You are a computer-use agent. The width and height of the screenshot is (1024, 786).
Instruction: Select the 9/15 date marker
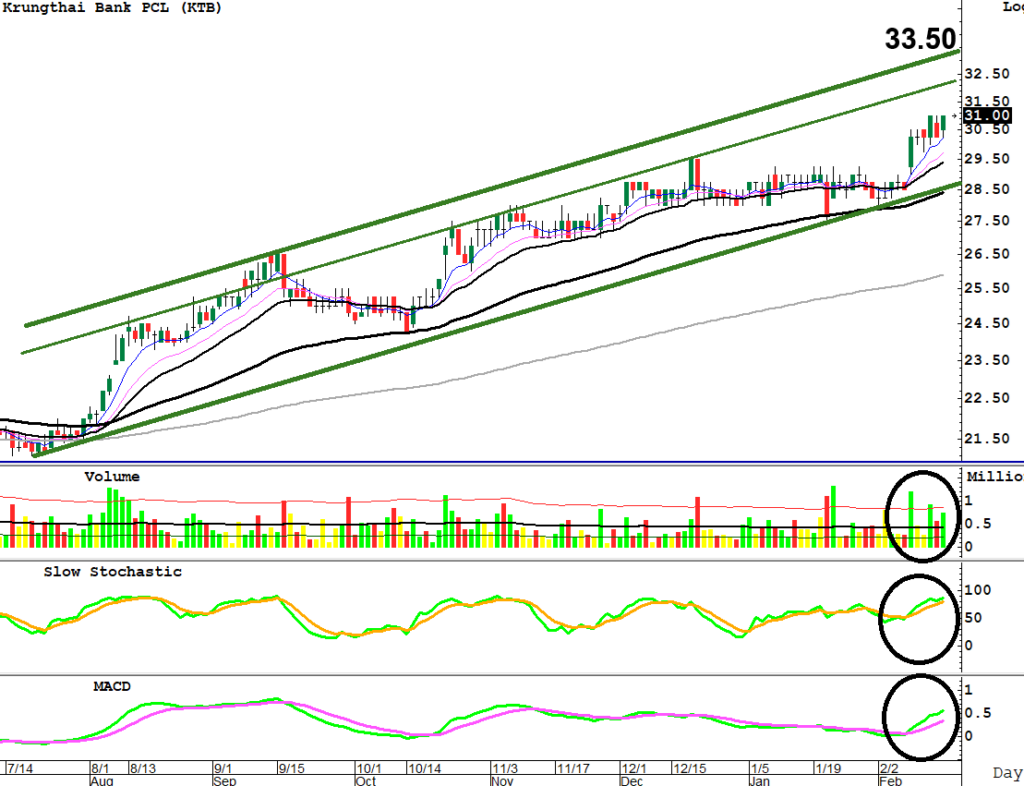tap(291, 768)
